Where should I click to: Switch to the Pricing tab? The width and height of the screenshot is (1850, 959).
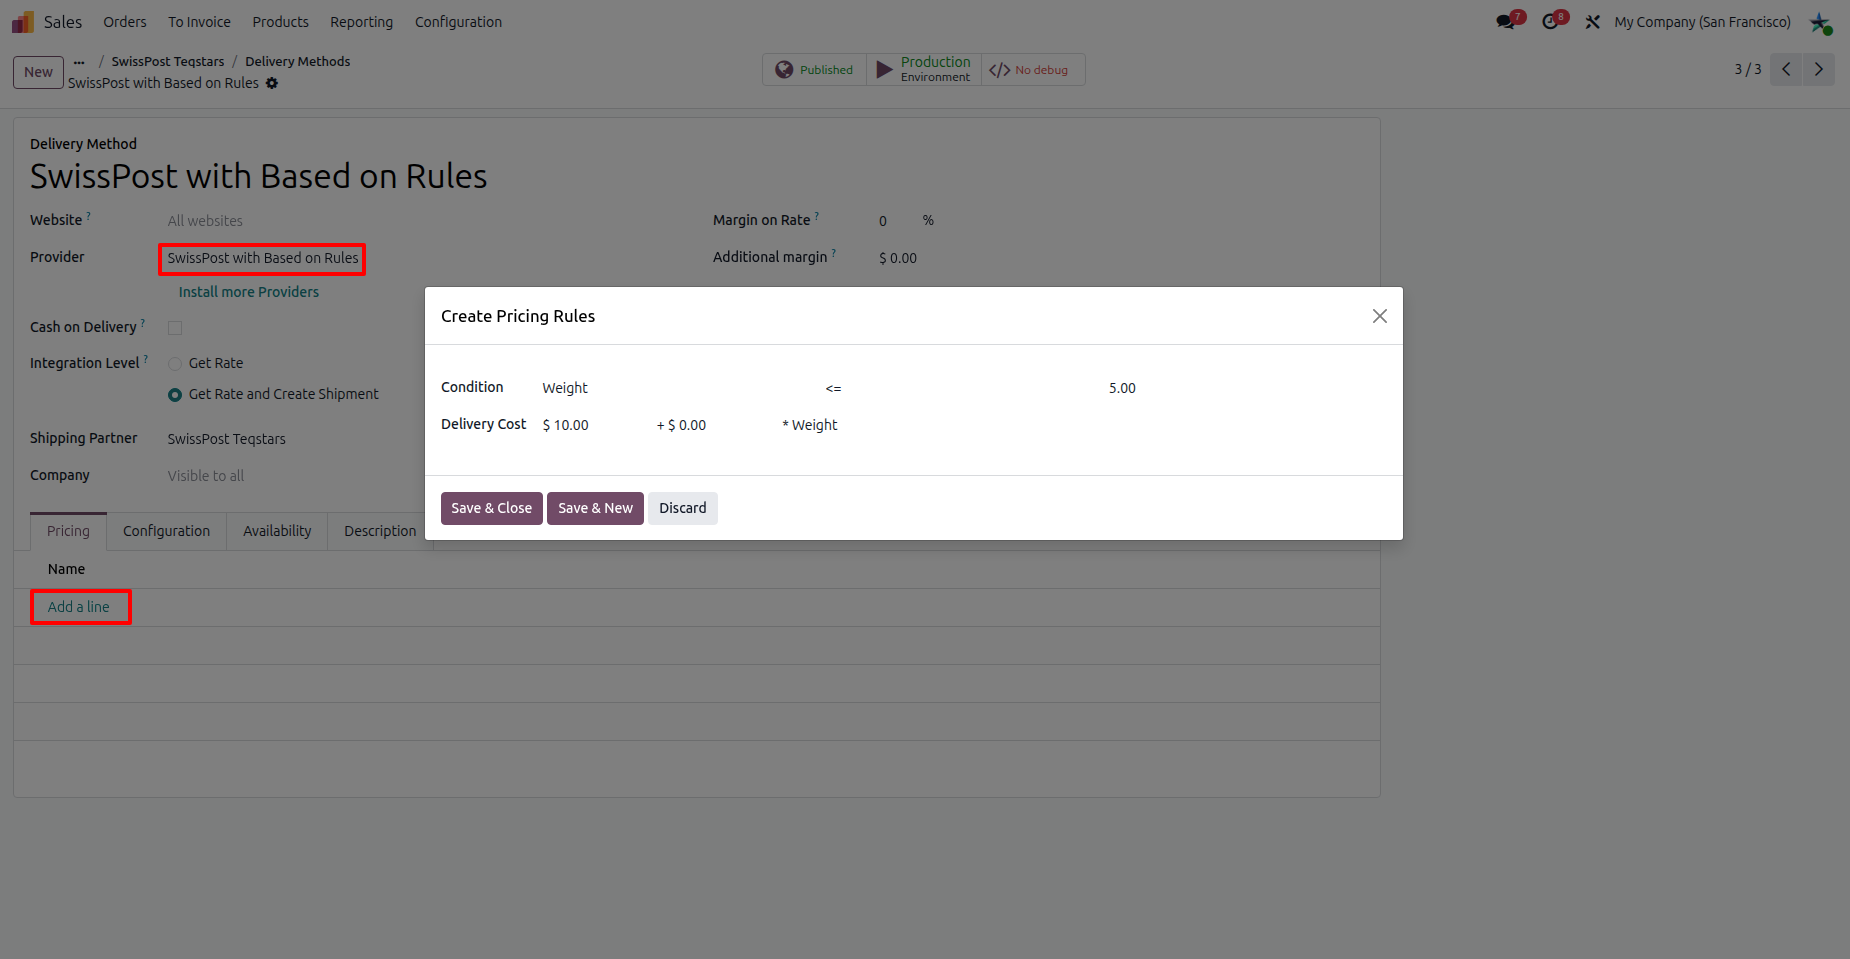68,531
